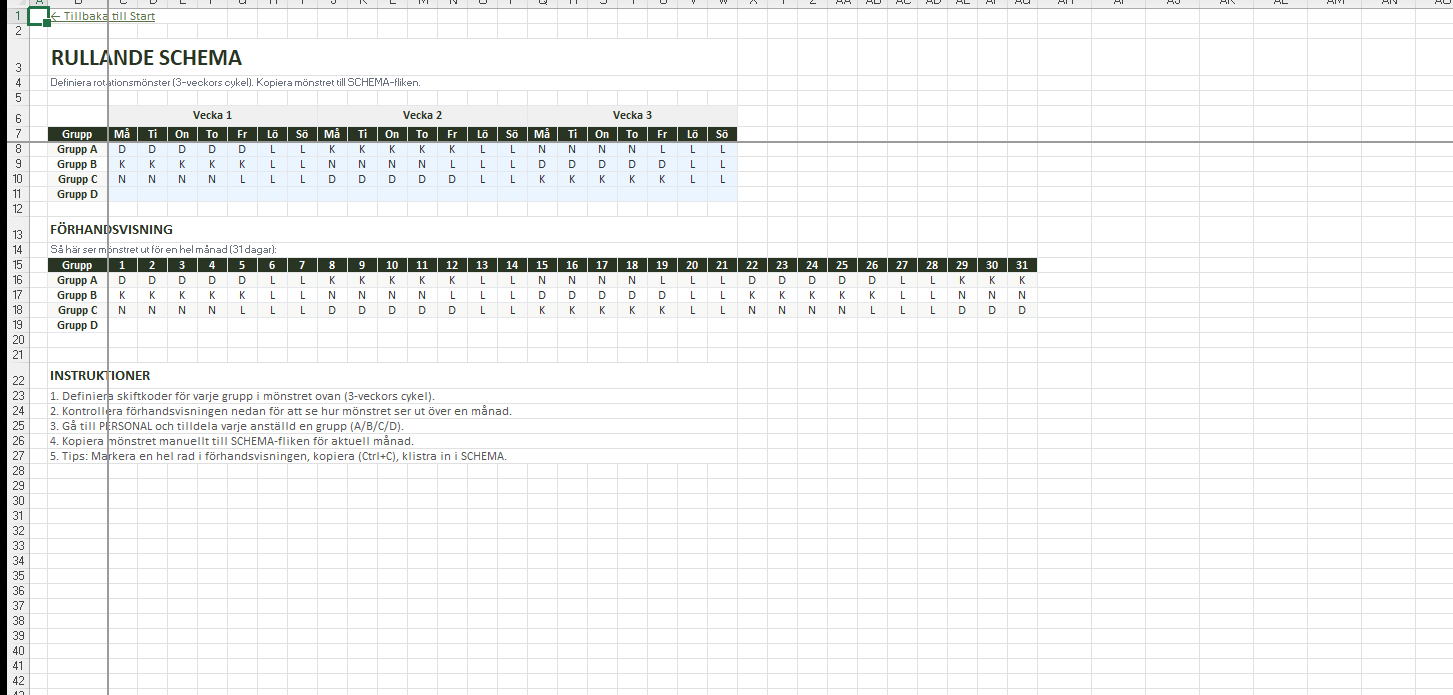
Task: Select the "Definiera rotationsmönster" description text
Action: click(x=242, y=82)
